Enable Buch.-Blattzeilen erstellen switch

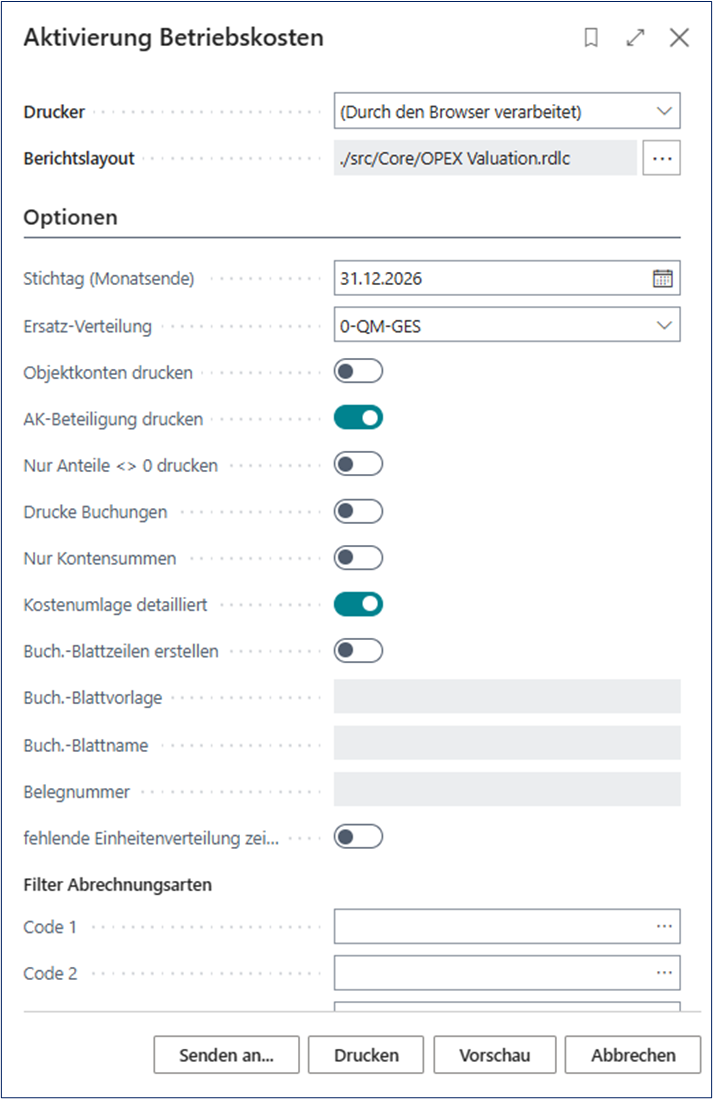[x=358, y=650]
